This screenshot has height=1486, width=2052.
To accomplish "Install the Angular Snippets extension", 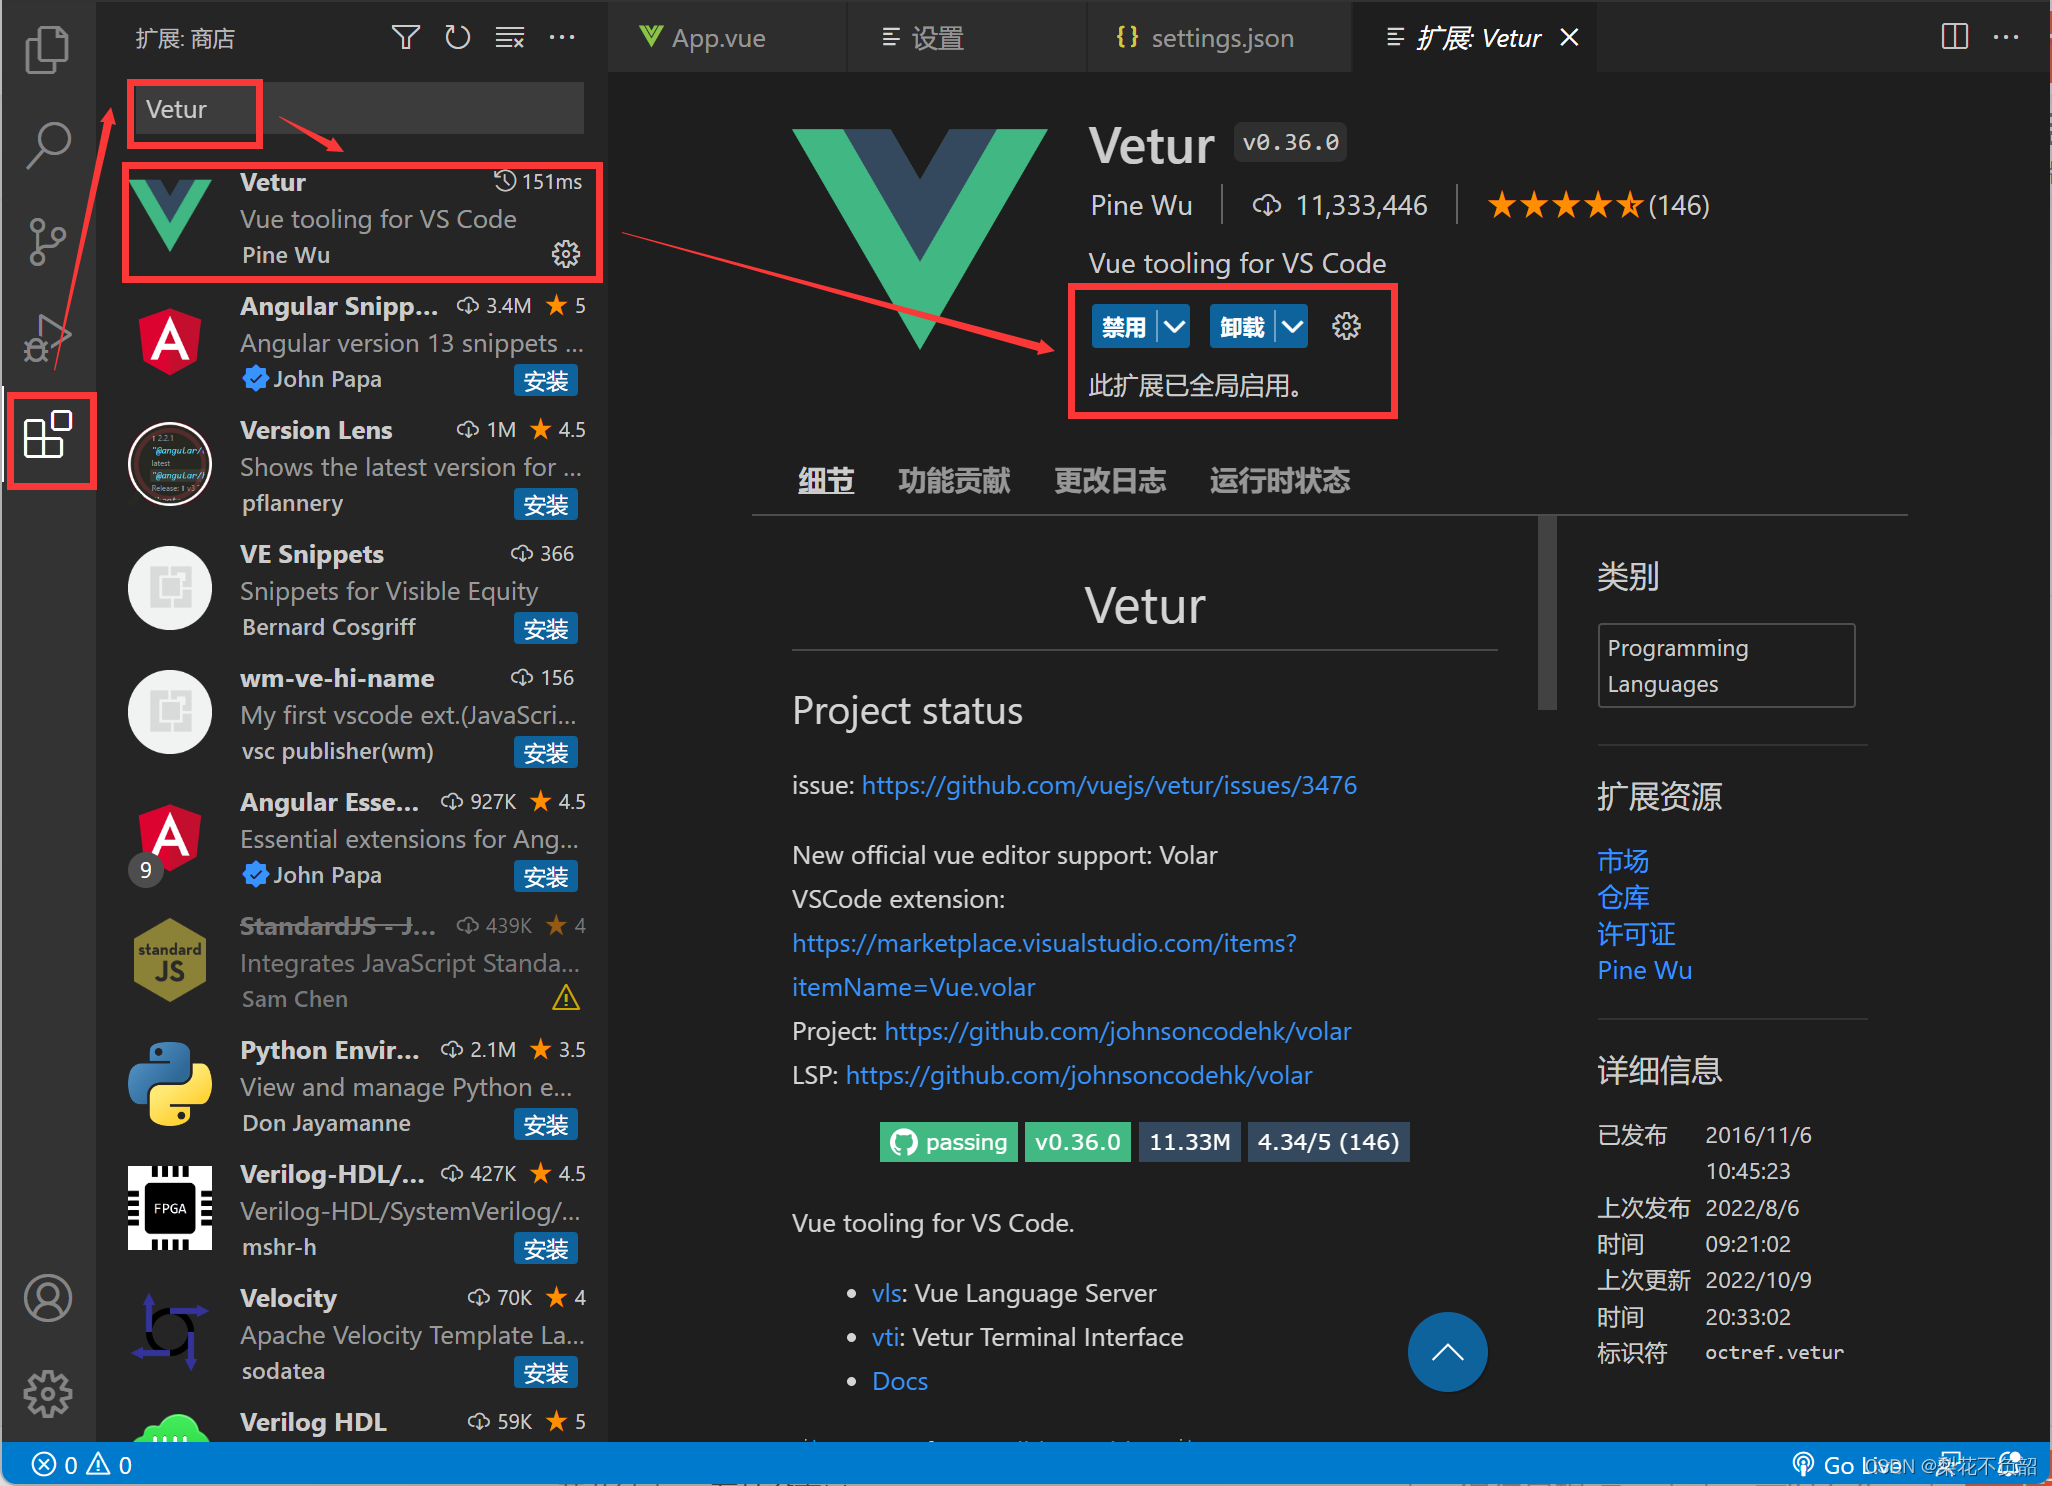I will (545, 381).
